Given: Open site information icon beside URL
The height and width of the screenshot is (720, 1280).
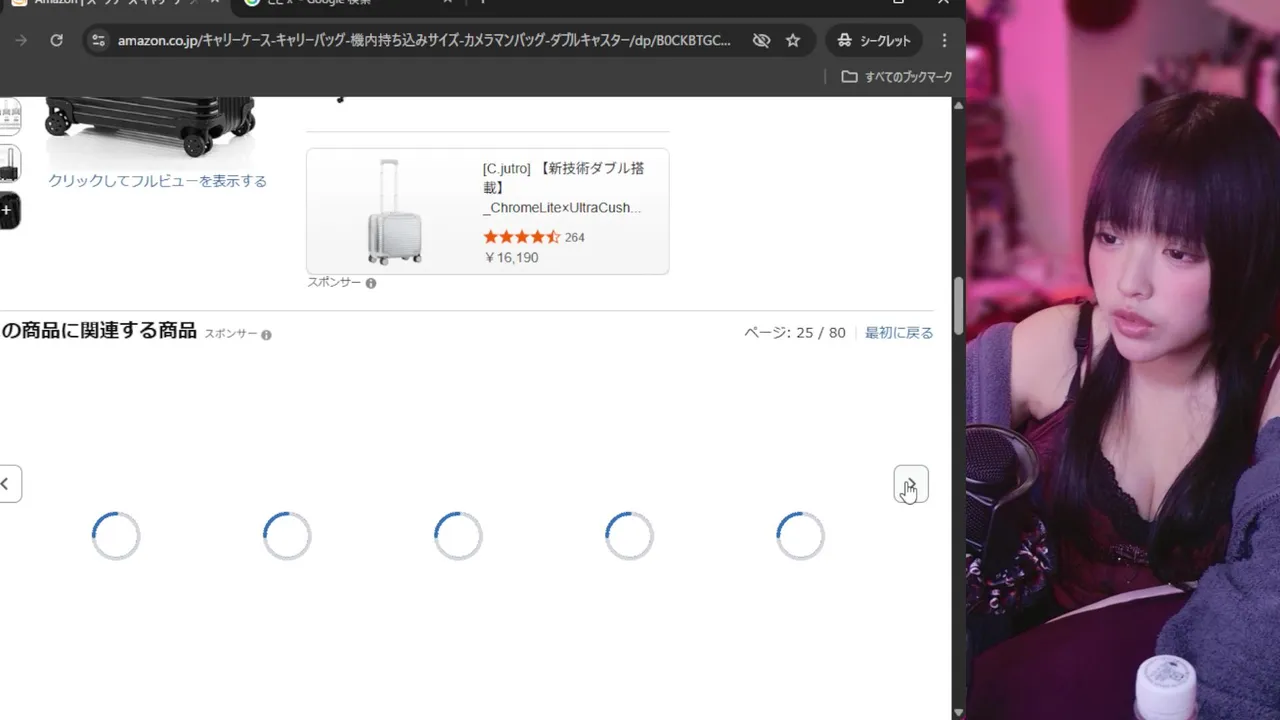Looking at the screenshot, I should (97, 40).
